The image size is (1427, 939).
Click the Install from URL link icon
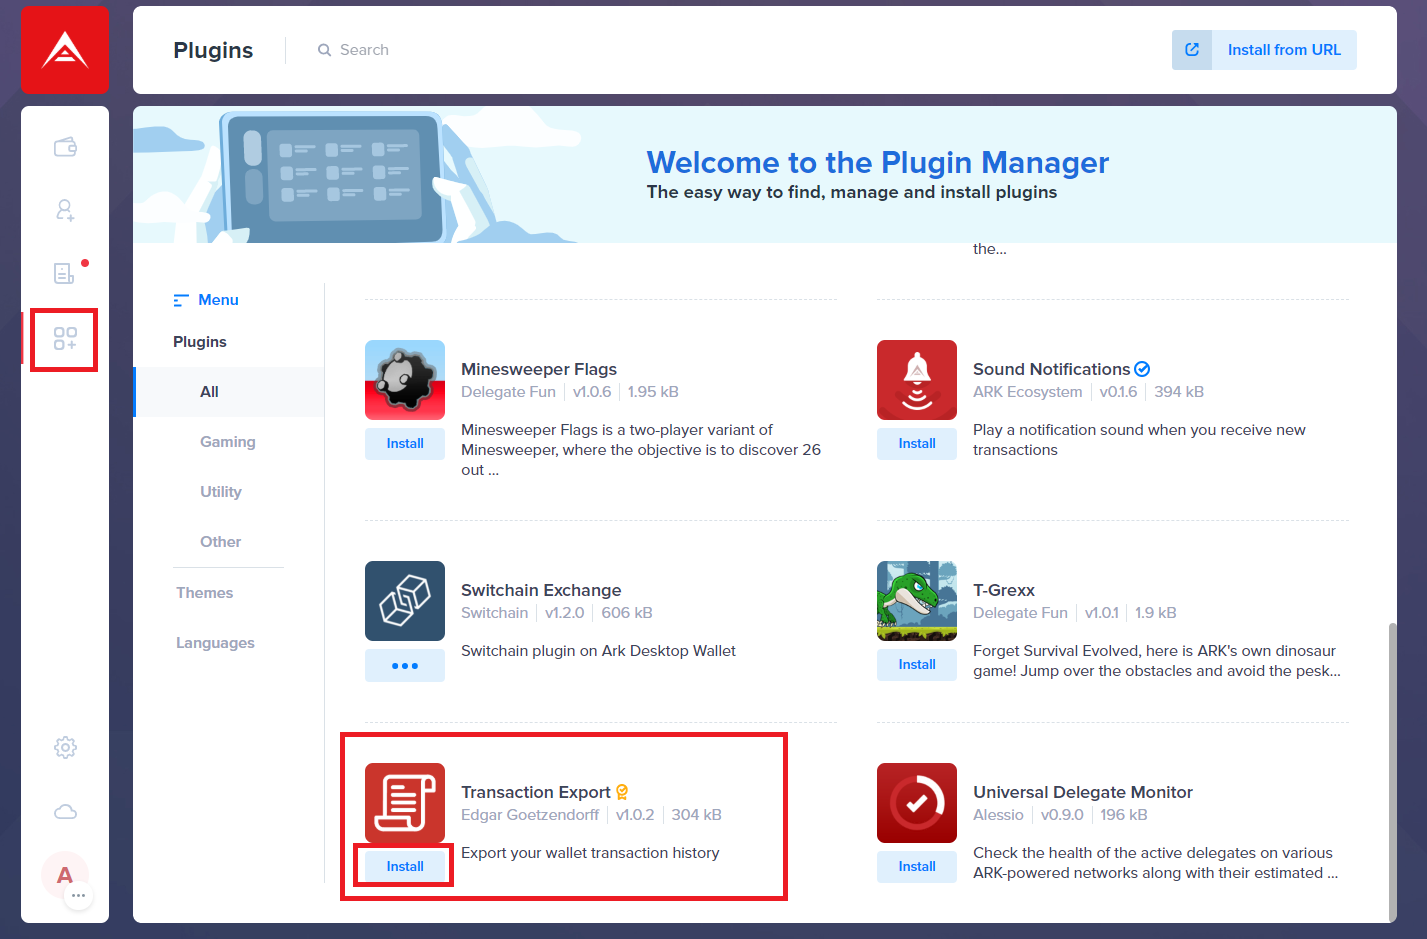[x=1192, y=50]
